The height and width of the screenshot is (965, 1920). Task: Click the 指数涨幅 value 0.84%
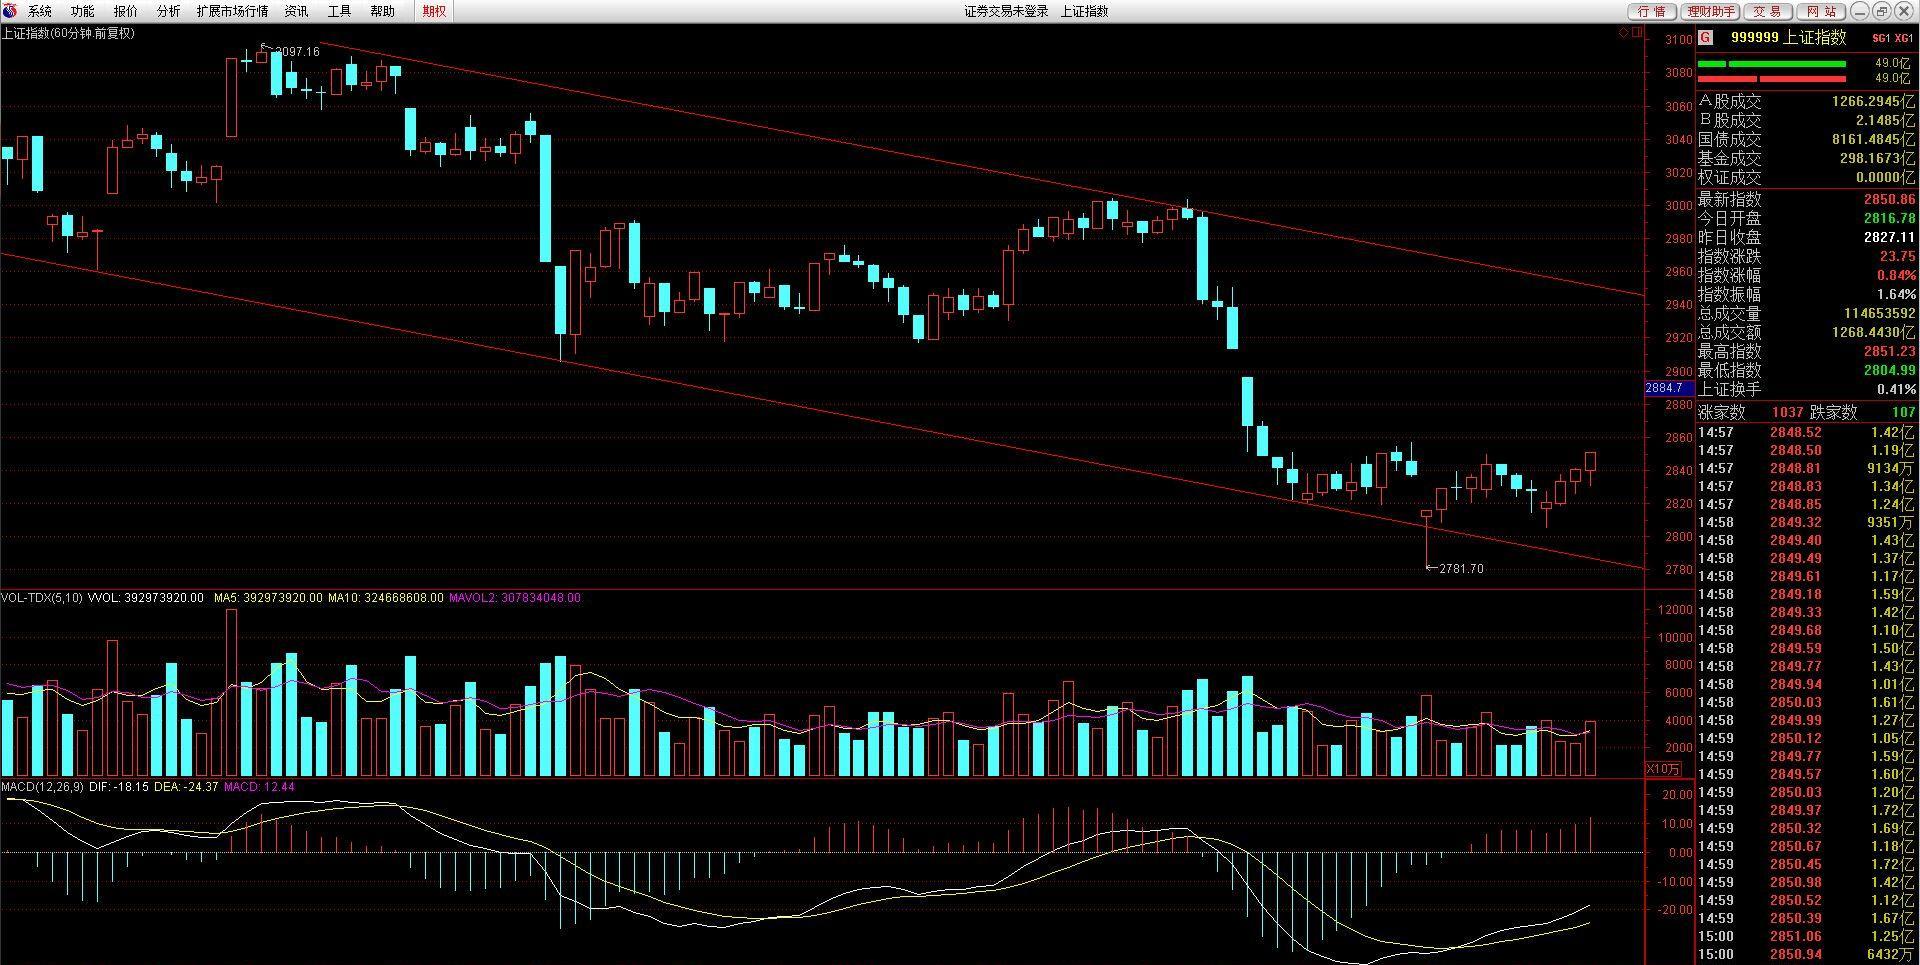pos(1896,275)
